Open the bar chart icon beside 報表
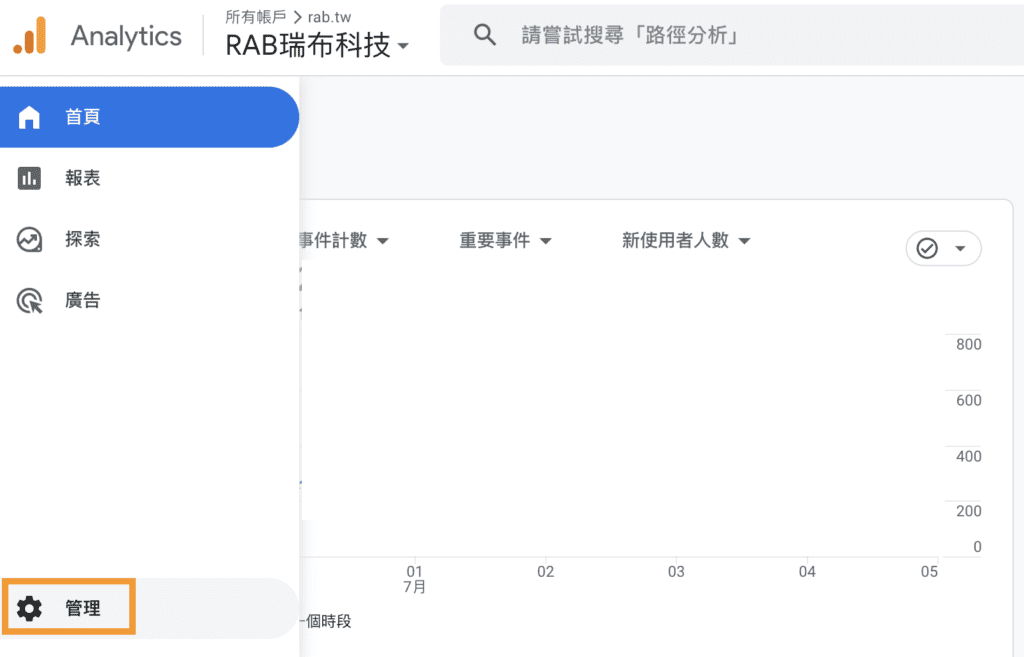The height and width of the screenshot is (657, 1024). pyautogui.click(x=30, y=179)
